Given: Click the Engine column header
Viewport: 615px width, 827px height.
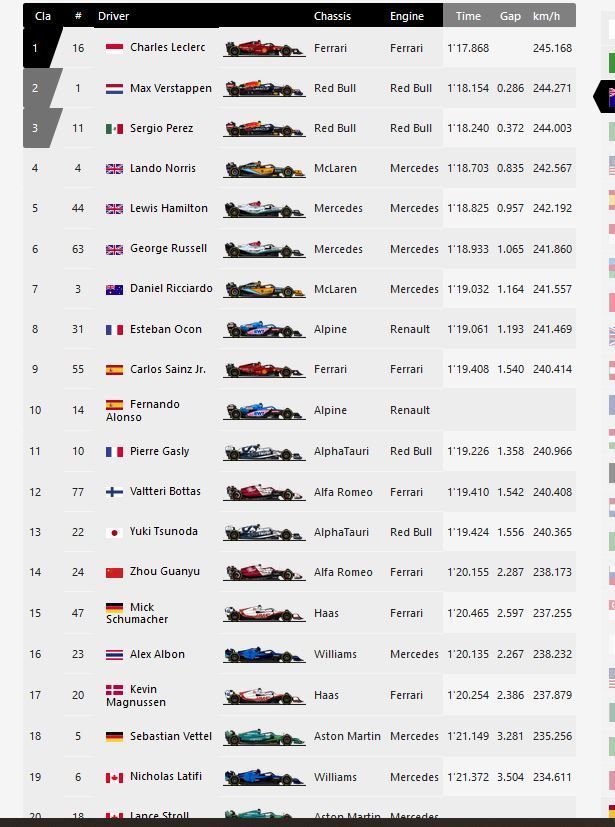Looking at the screenshot, I should 407,16.
